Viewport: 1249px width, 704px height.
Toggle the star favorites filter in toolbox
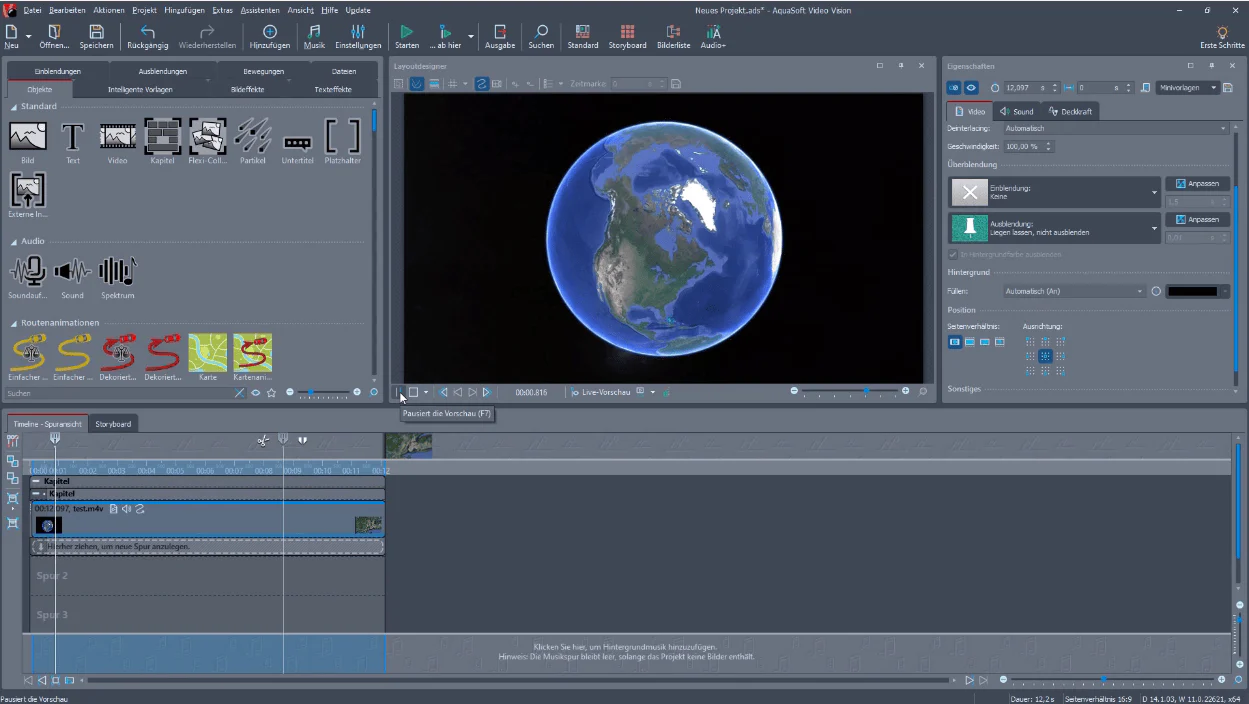click(x=271, y=393)
